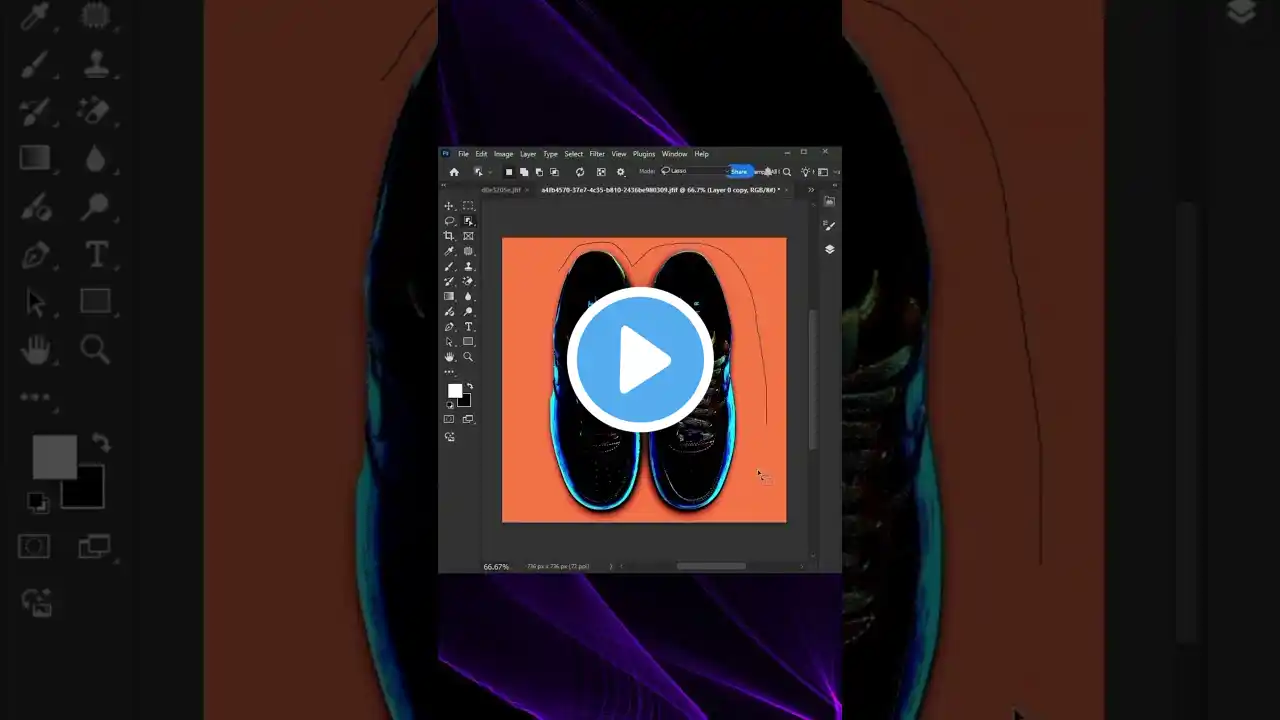Open the Mode Lasso dropdown
The height and width of the screenshot is (720, 1280).
pyautogui.click(x=695, y=171)
